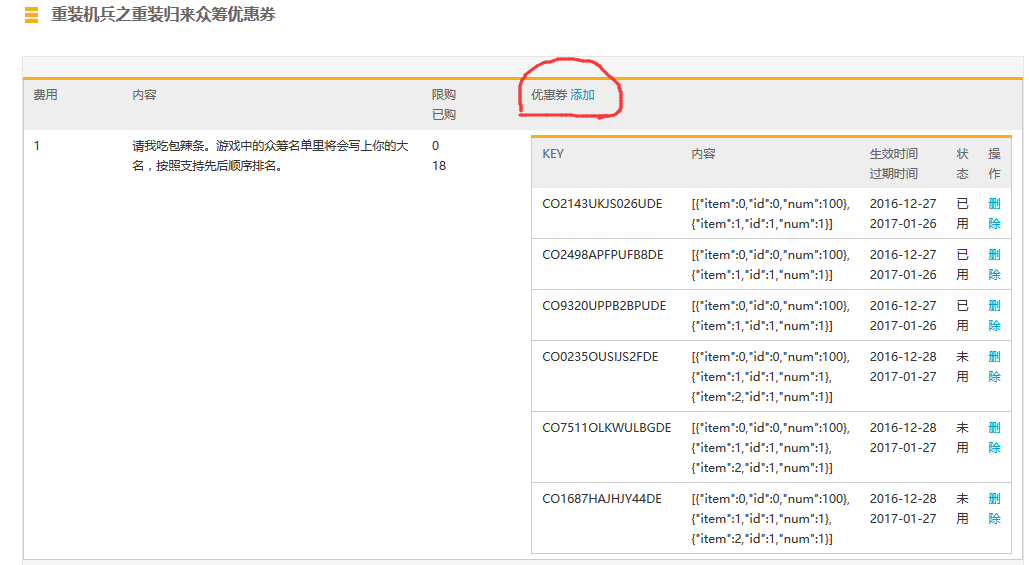Click the purchase limit value 0

click(435, 146)
